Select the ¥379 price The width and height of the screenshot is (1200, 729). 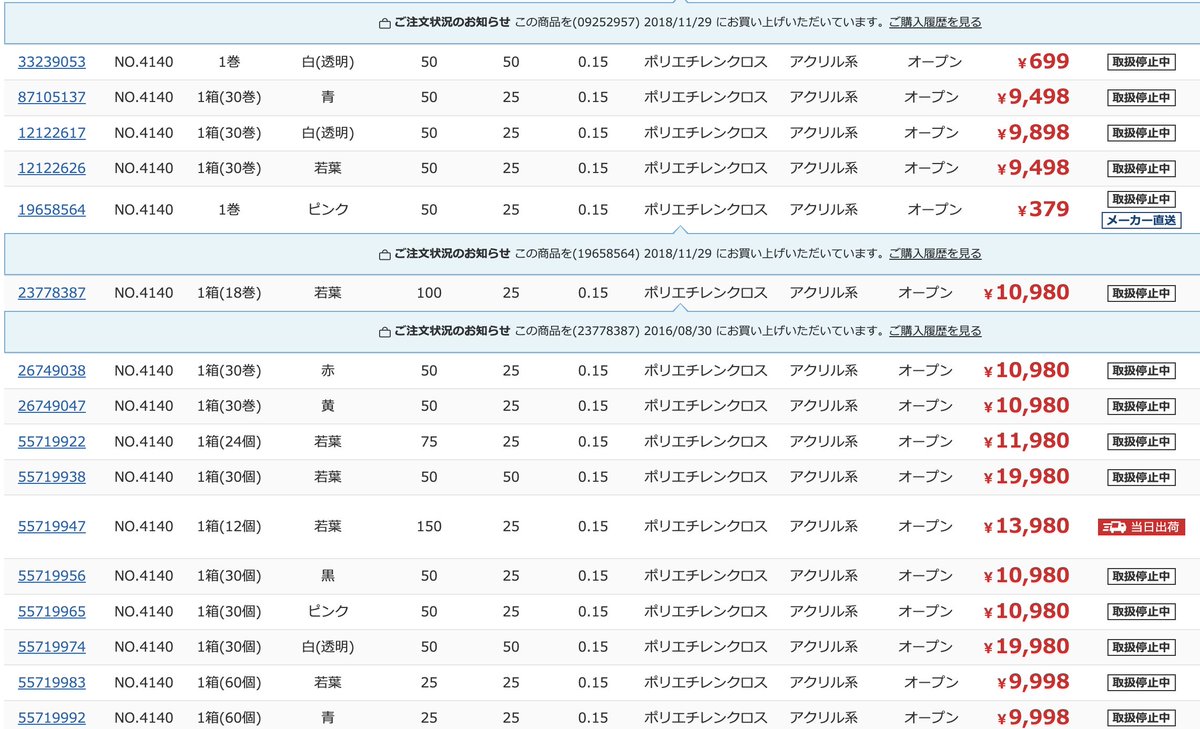pyautogui.click(x=1043, y=210)
